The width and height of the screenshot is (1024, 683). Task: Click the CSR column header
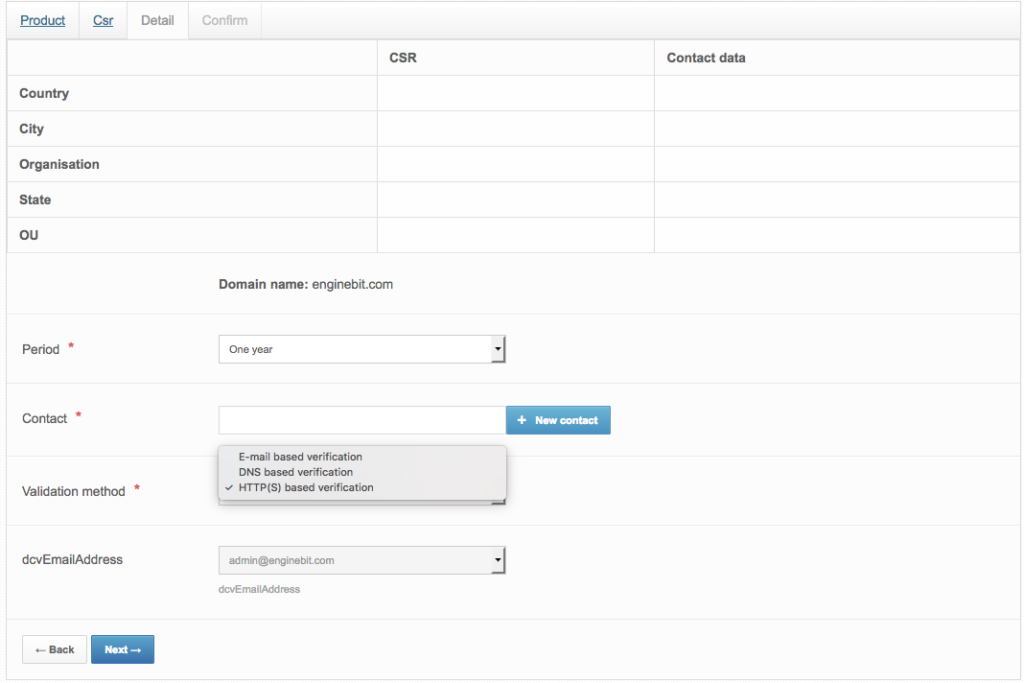click(x=403, y=57)
